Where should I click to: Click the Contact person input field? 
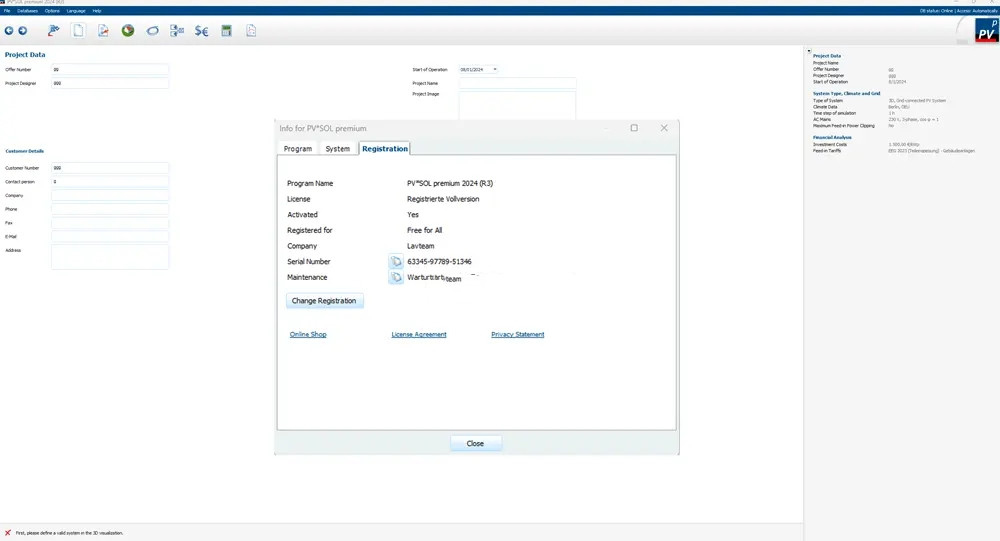point(110,182)
